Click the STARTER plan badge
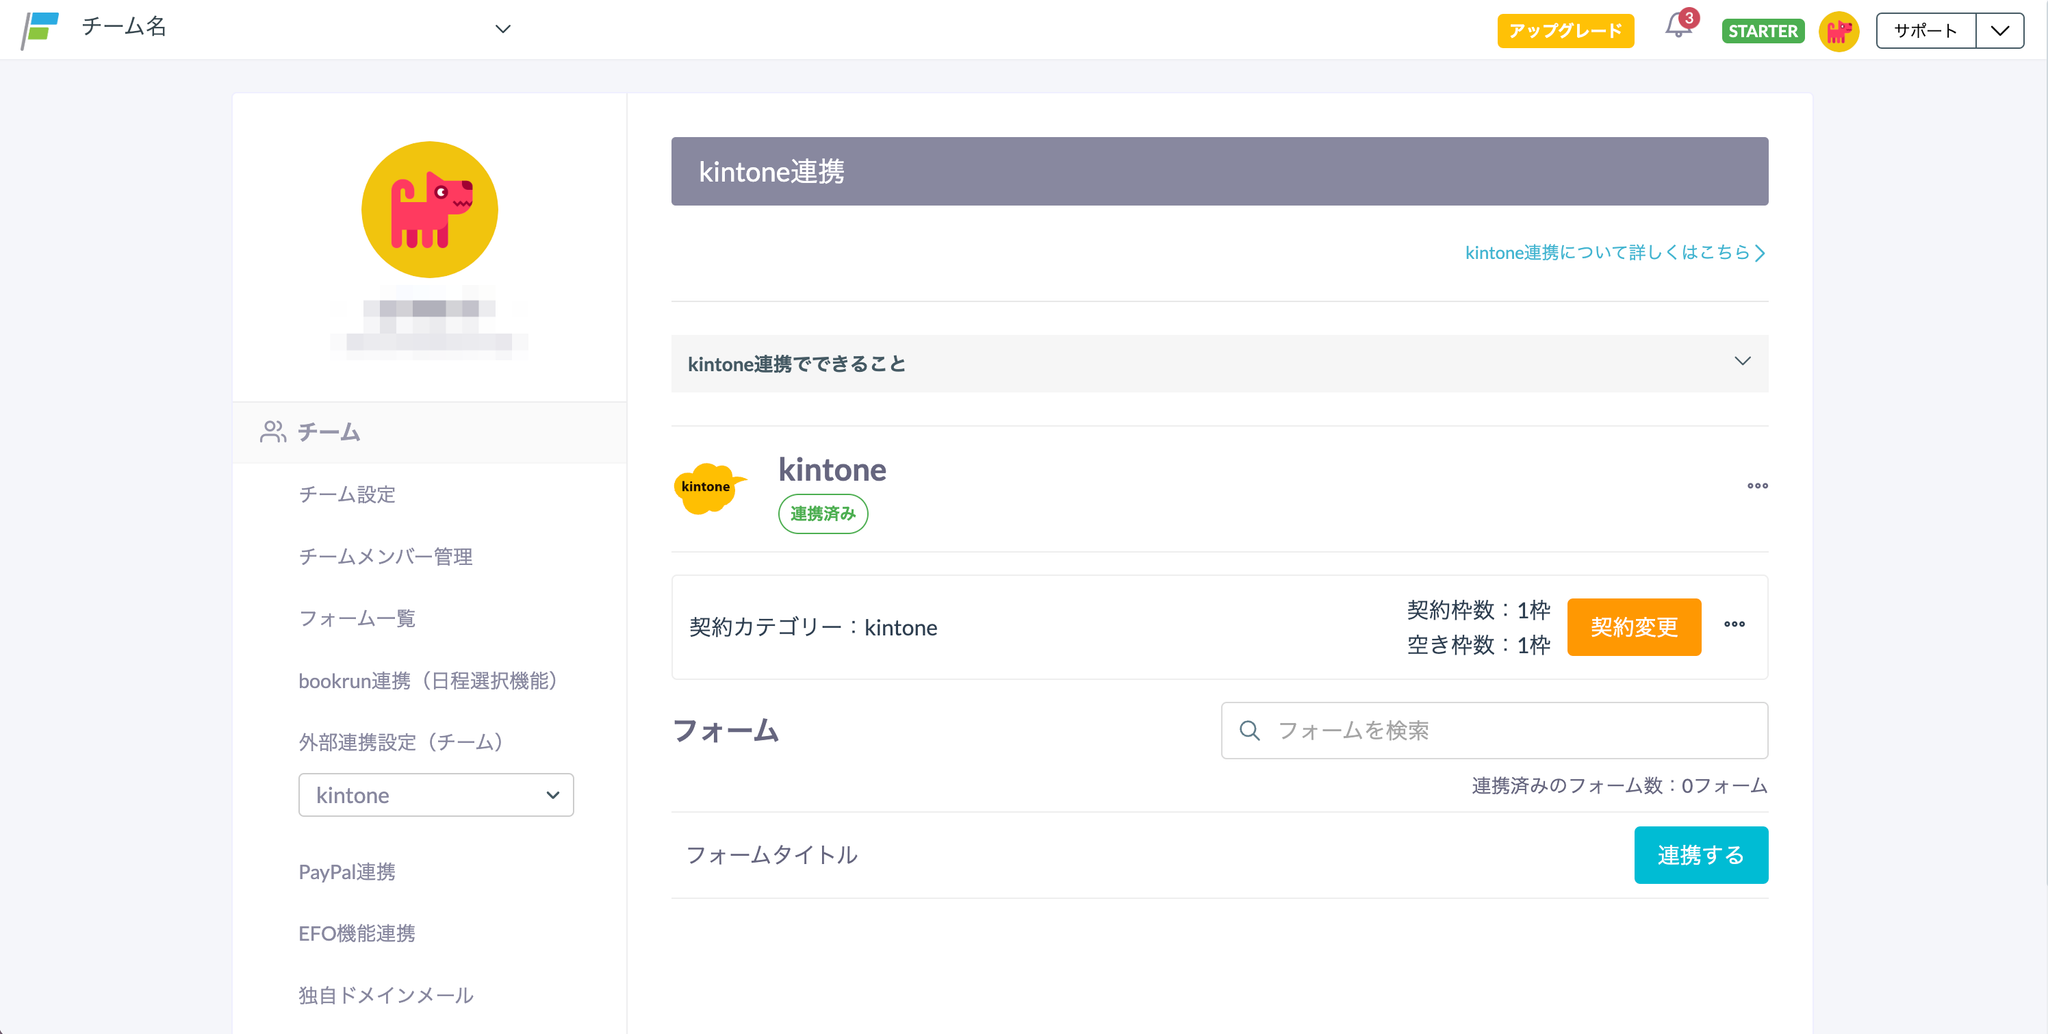 coord(1762,31)
